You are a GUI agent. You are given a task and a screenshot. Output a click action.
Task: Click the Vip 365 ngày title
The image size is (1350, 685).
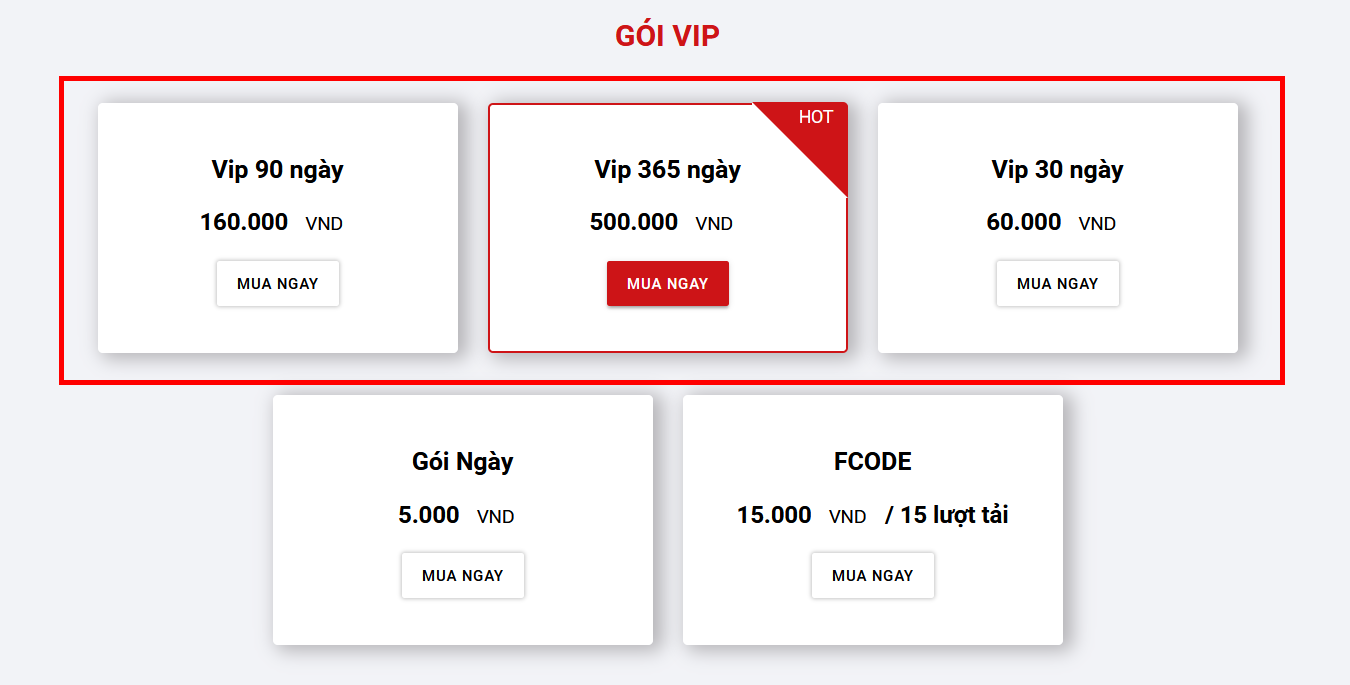(667, 169)
